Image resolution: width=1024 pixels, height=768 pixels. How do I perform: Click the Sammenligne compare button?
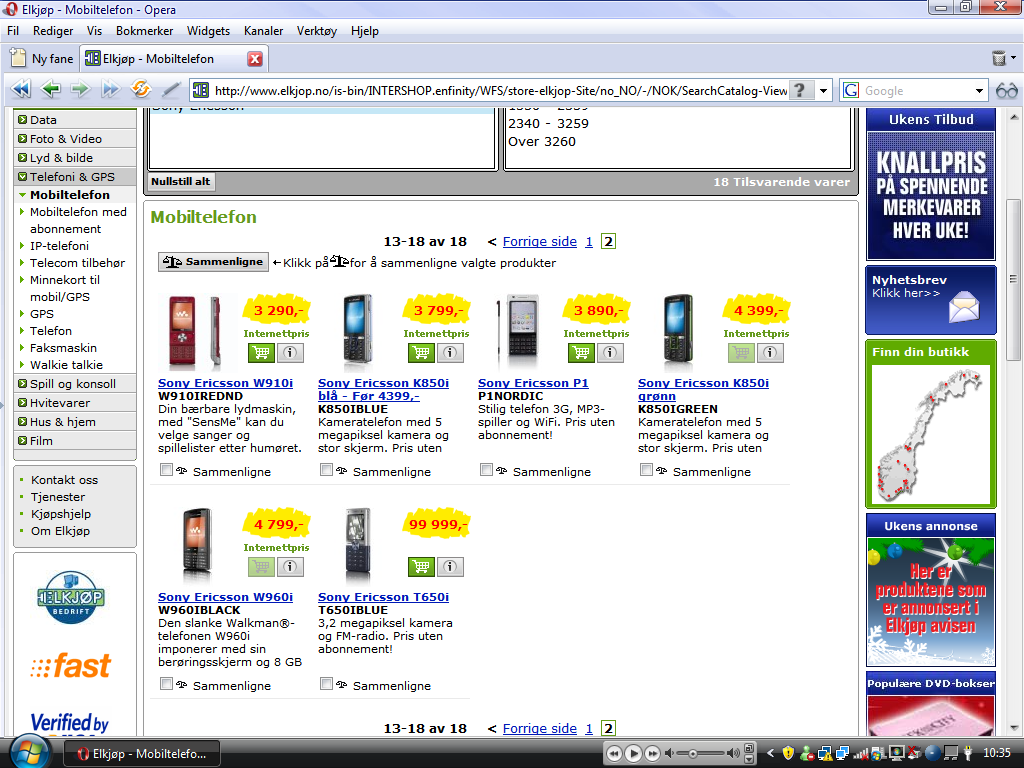[x=214, y=262]
